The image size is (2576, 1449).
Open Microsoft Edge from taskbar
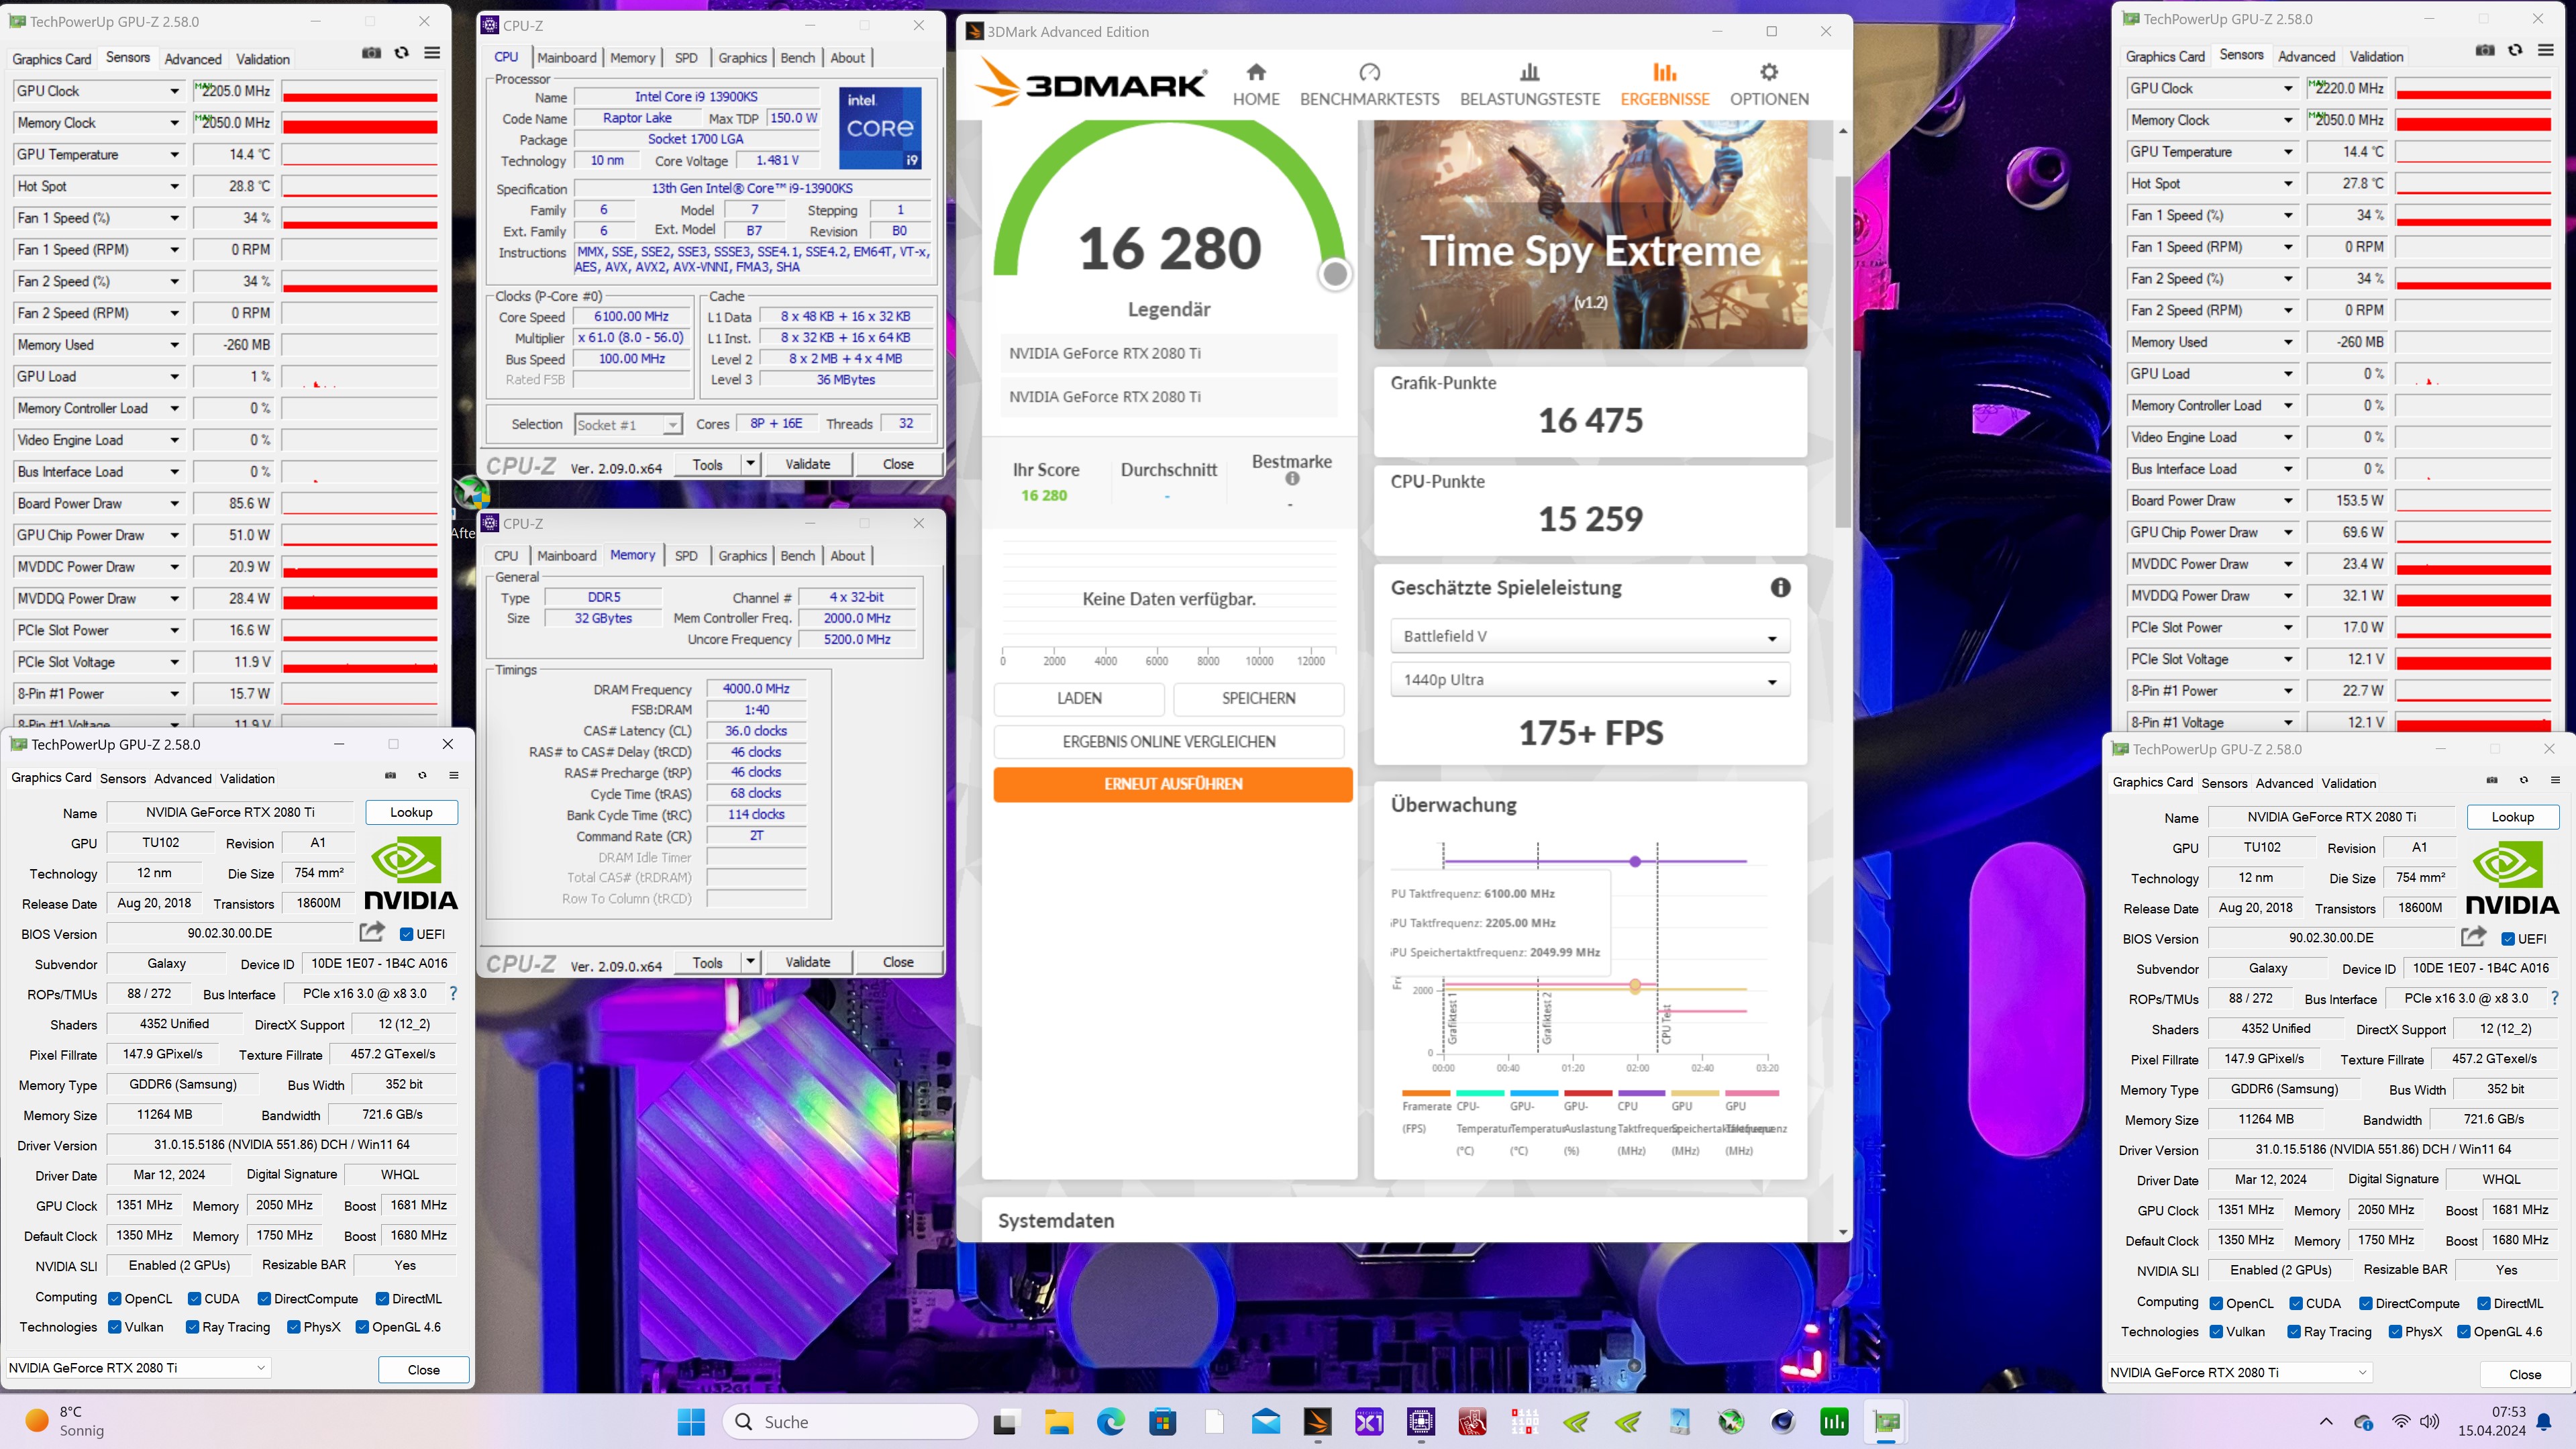[1111, 1422]
